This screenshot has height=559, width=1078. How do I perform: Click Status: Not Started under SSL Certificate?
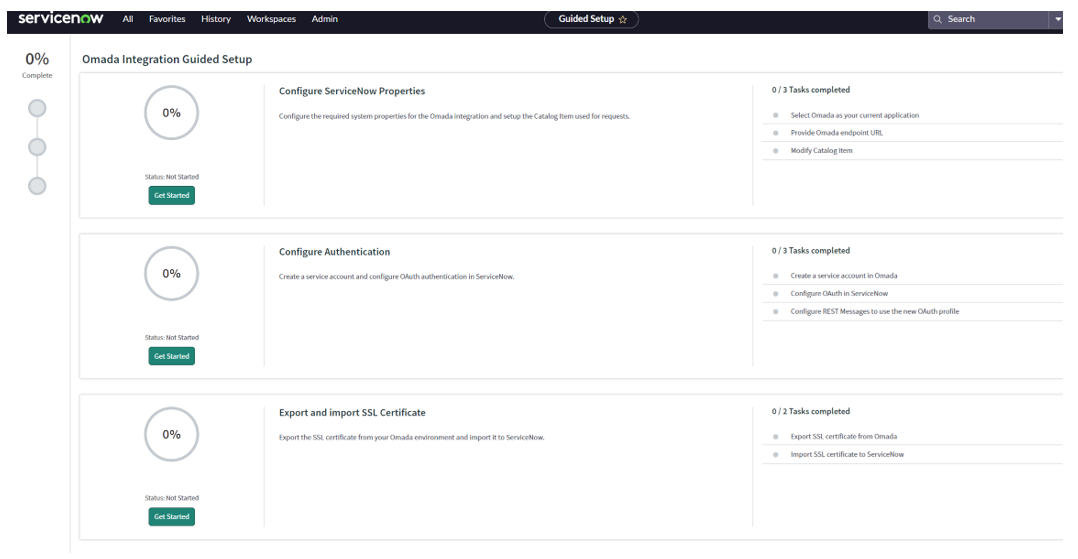point(172,498)
